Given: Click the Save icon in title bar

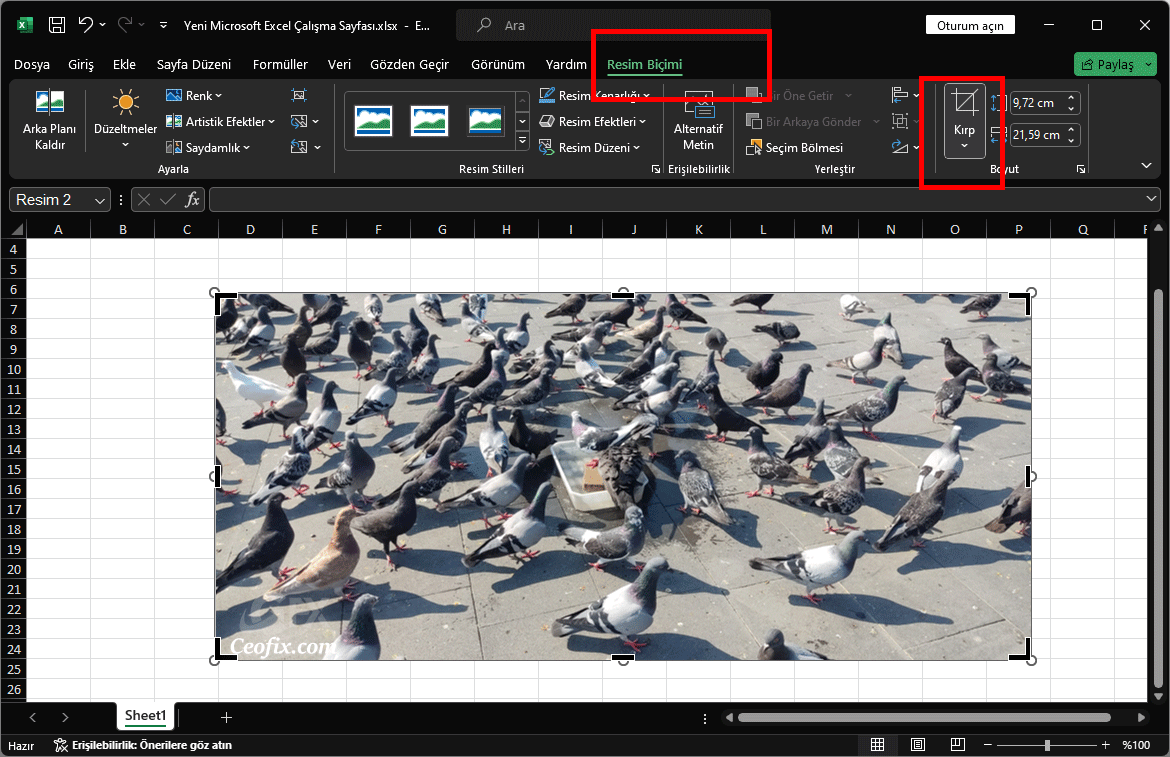Looking at the screenshot, I should [57, 25].
